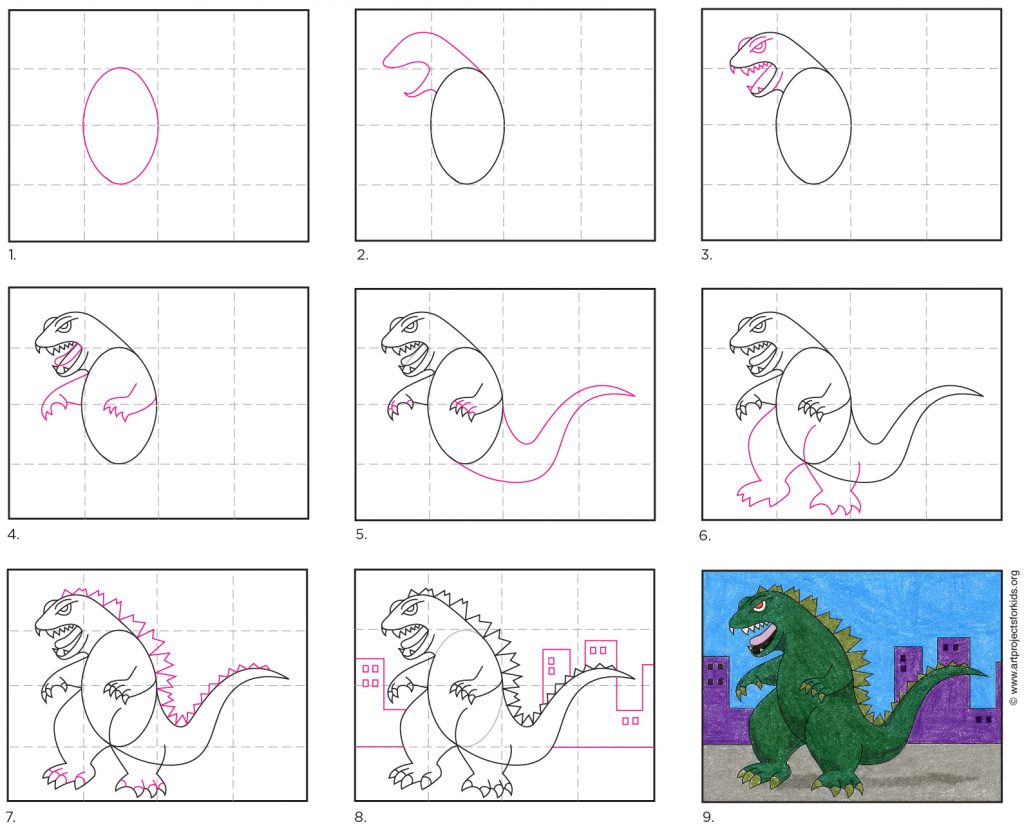Click the step number 1. label
Screen dimensions: 1024x829
12,255
